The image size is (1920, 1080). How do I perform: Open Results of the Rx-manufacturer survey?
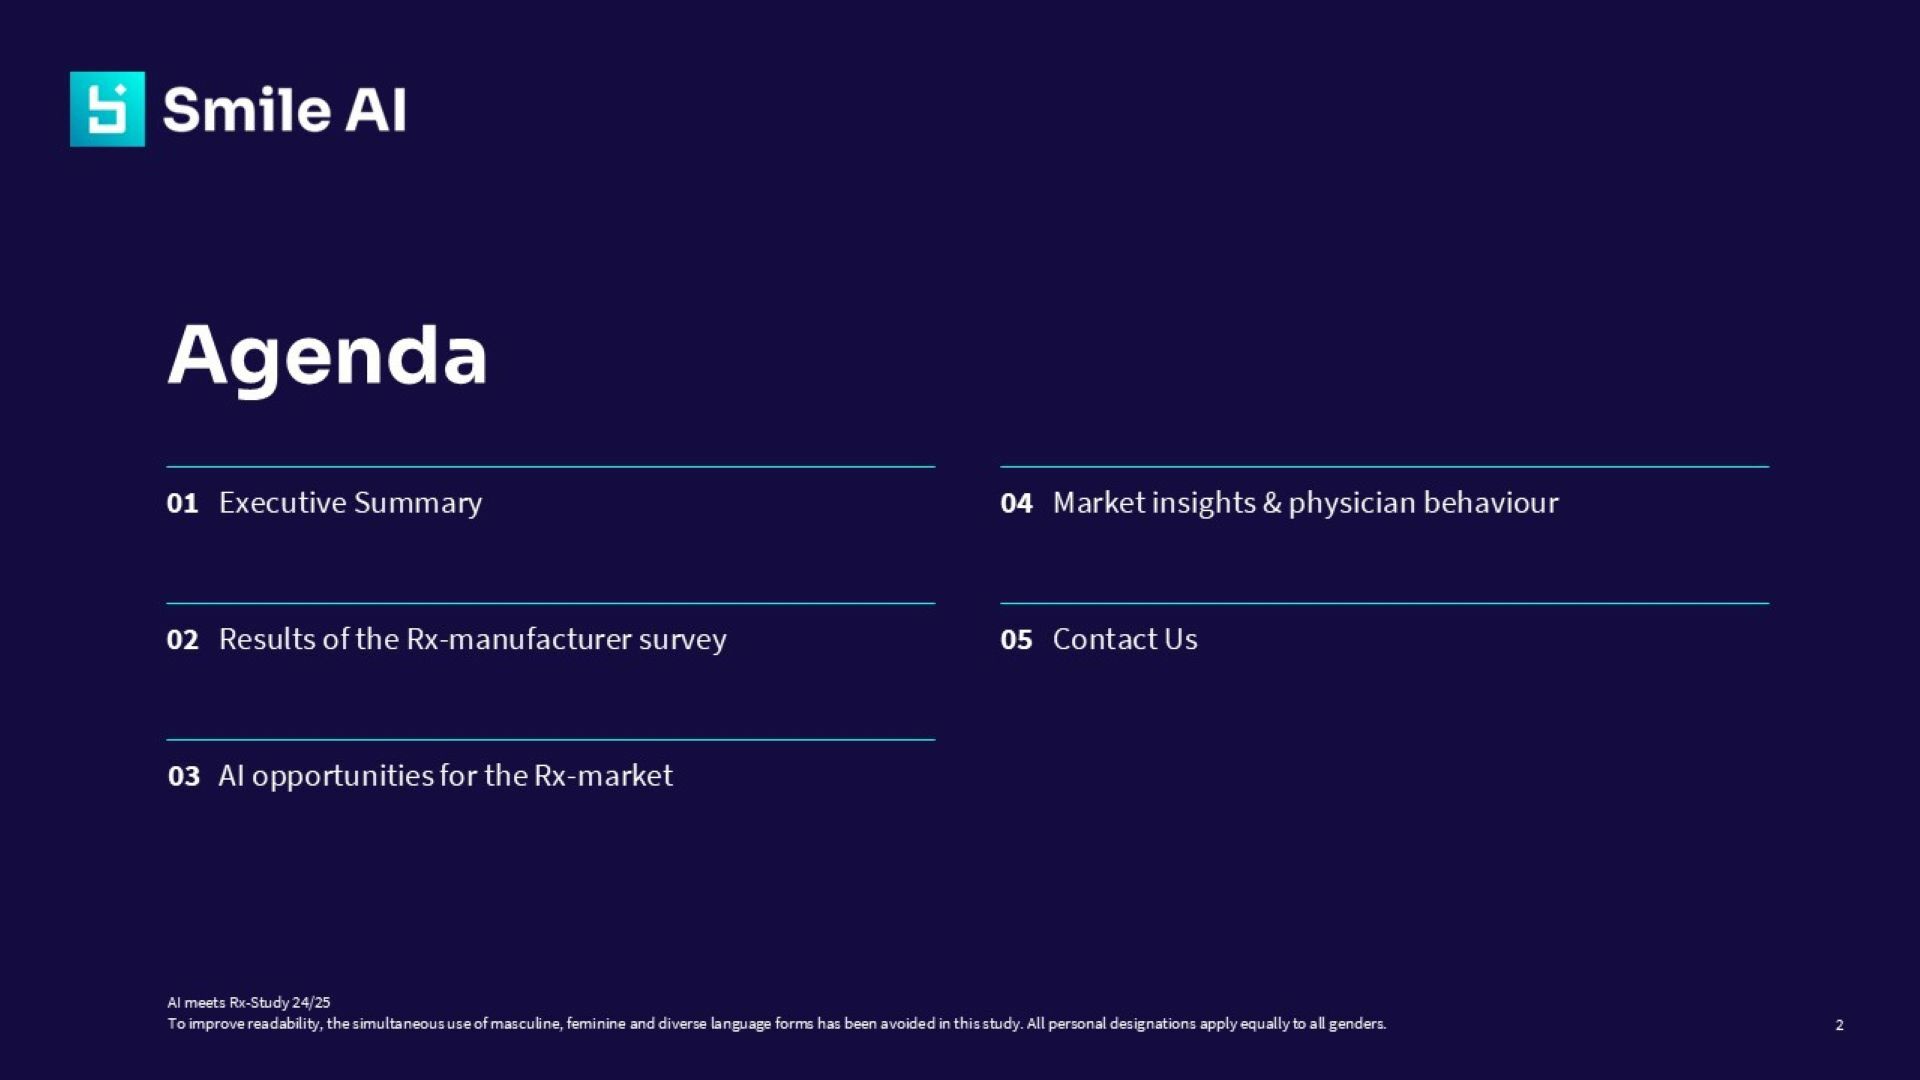coord(472,640)
